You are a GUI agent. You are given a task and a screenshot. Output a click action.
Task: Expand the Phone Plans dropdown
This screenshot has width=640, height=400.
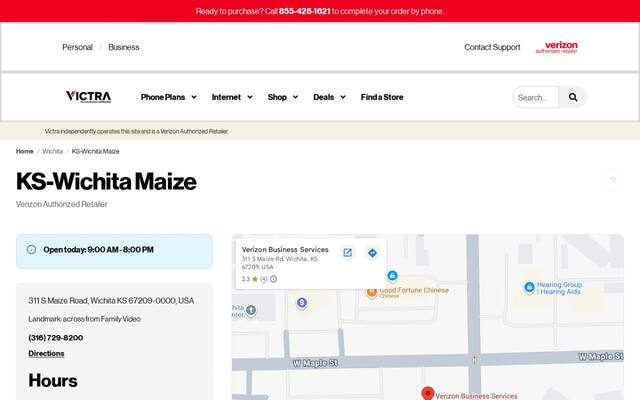tap(169, 97)
